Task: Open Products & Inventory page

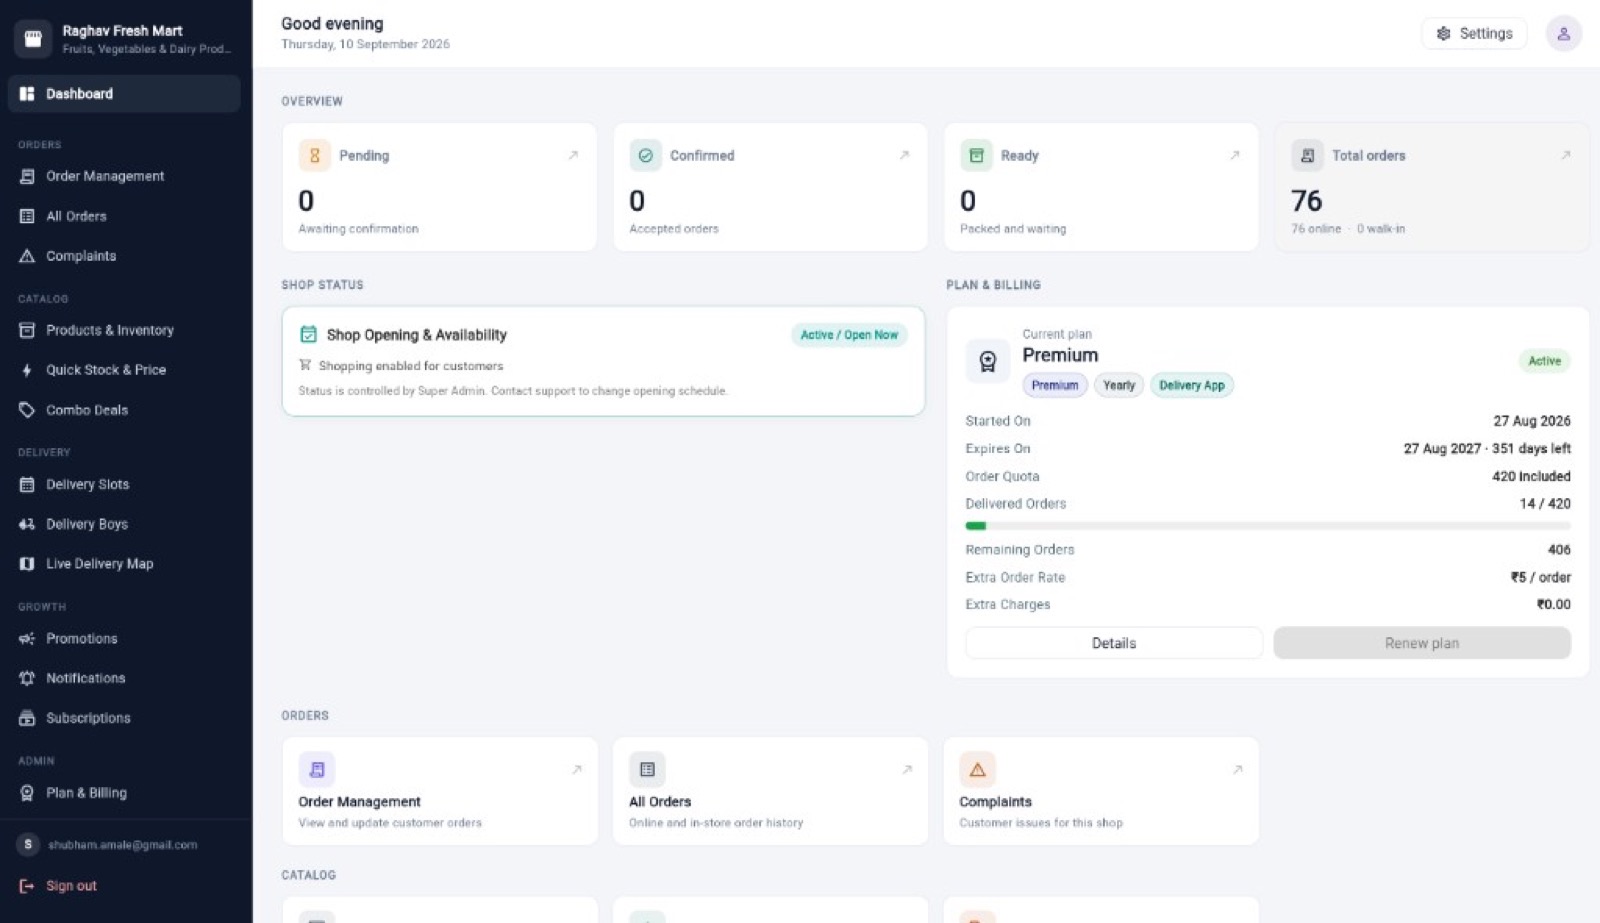Action: coord(124,330)
